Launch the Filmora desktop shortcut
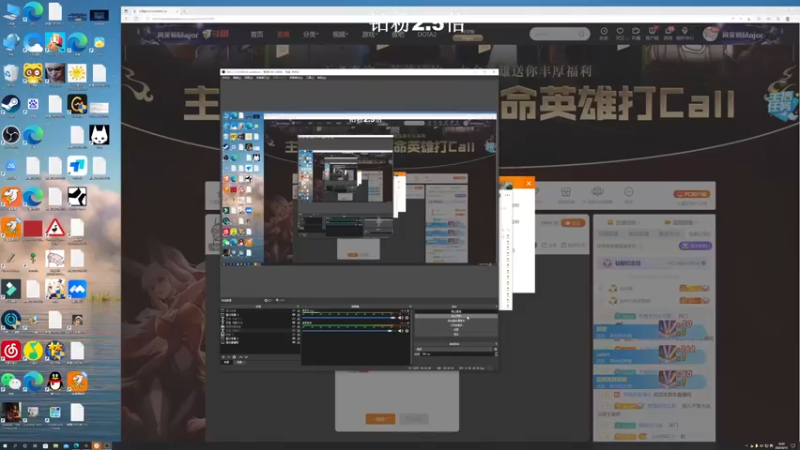Viewport: 800px width, 450px height. (x=11, y=289)
